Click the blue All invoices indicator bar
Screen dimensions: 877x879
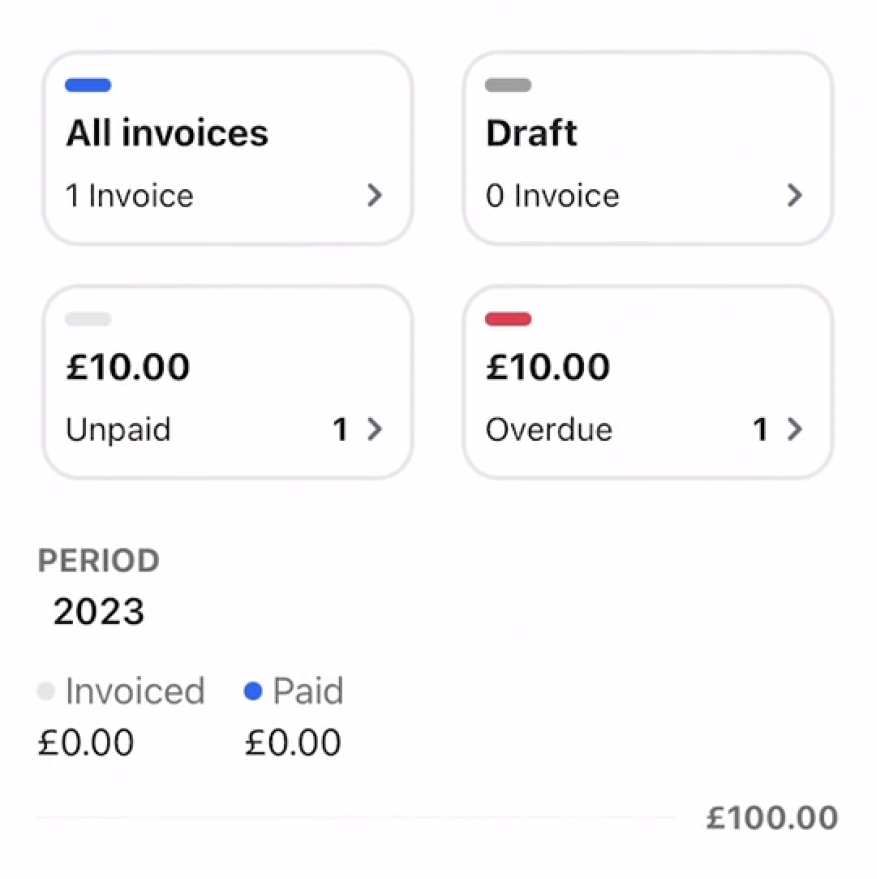pyautogui.click(x=88, y=86)
